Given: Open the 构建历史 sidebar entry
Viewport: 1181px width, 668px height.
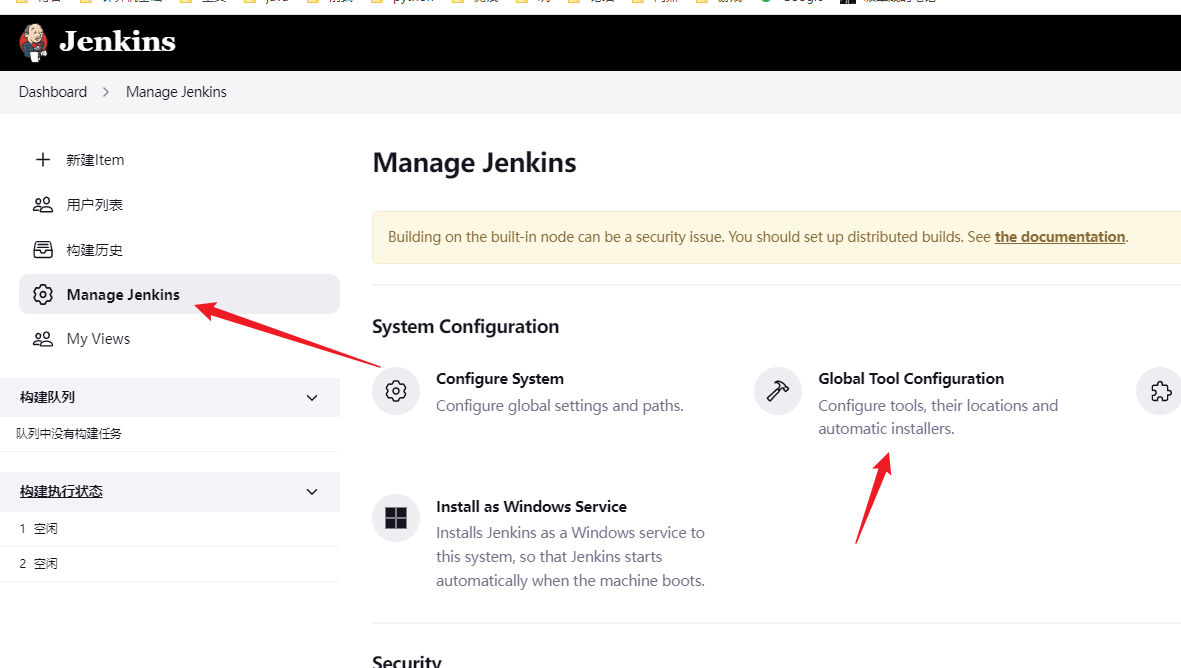Looking at the screenshot, I should [x=94, y=250].
